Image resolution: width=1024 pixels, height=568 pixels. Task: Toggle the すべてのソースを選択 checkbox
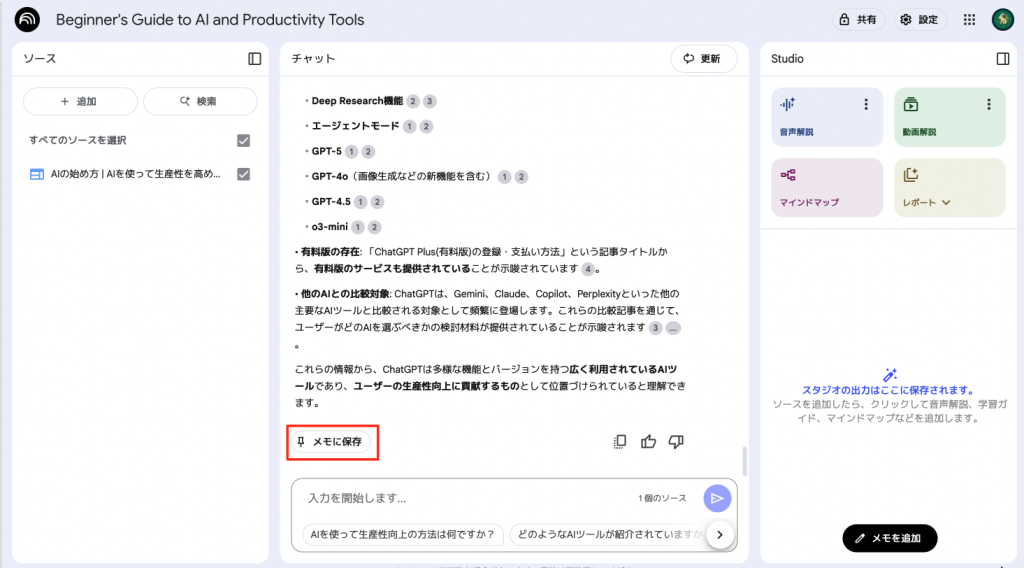tap(243, 140)
